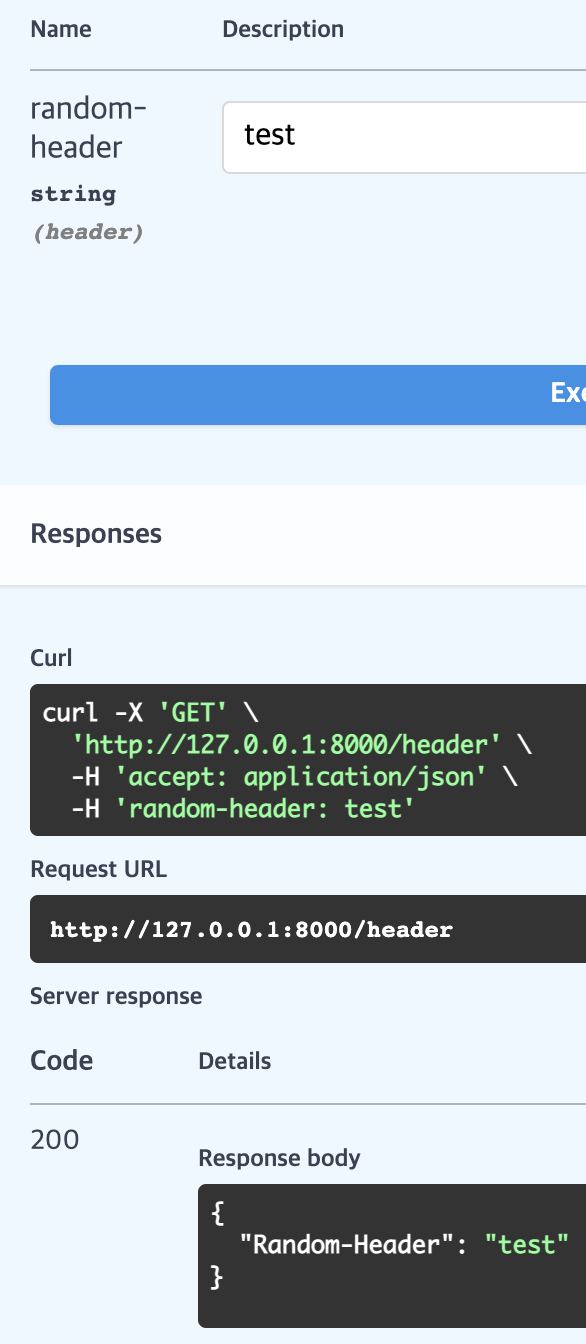This screenshot has width=586, height=1344.
Task: Click the 200 response code
Action: (53, 1139)
